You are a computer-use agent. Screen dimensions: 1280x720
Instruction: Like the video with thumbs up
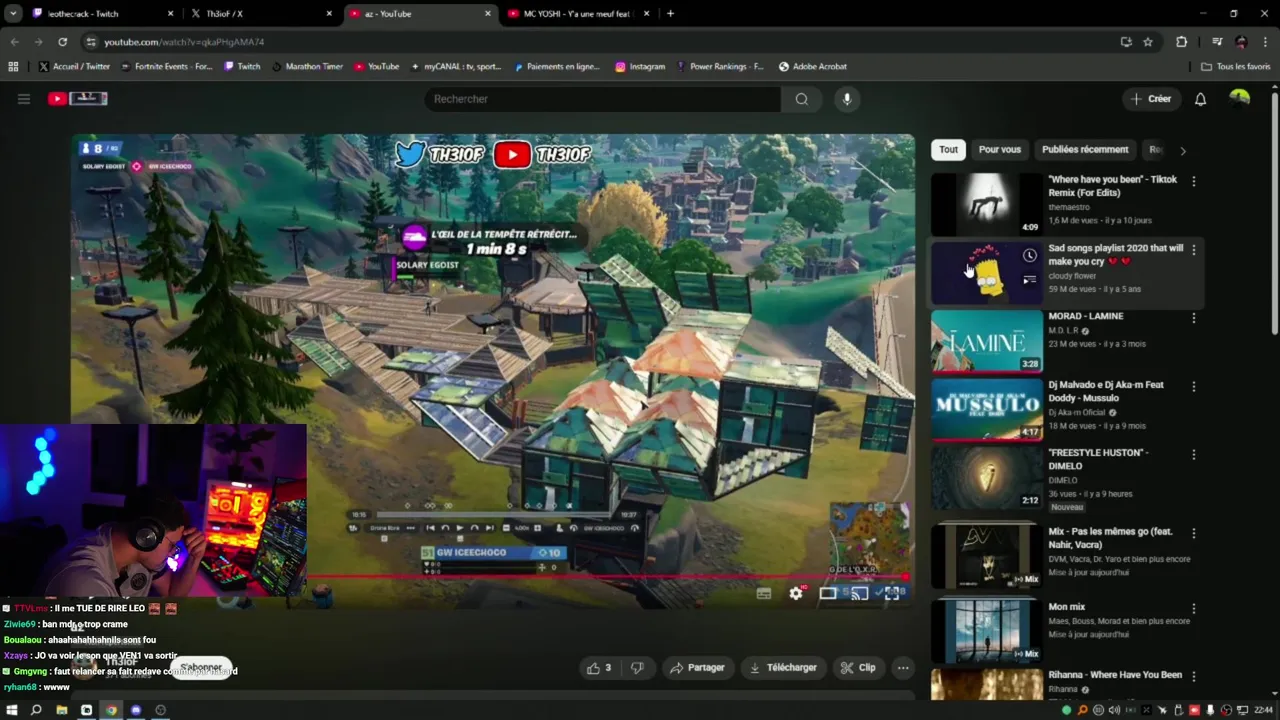599,668
